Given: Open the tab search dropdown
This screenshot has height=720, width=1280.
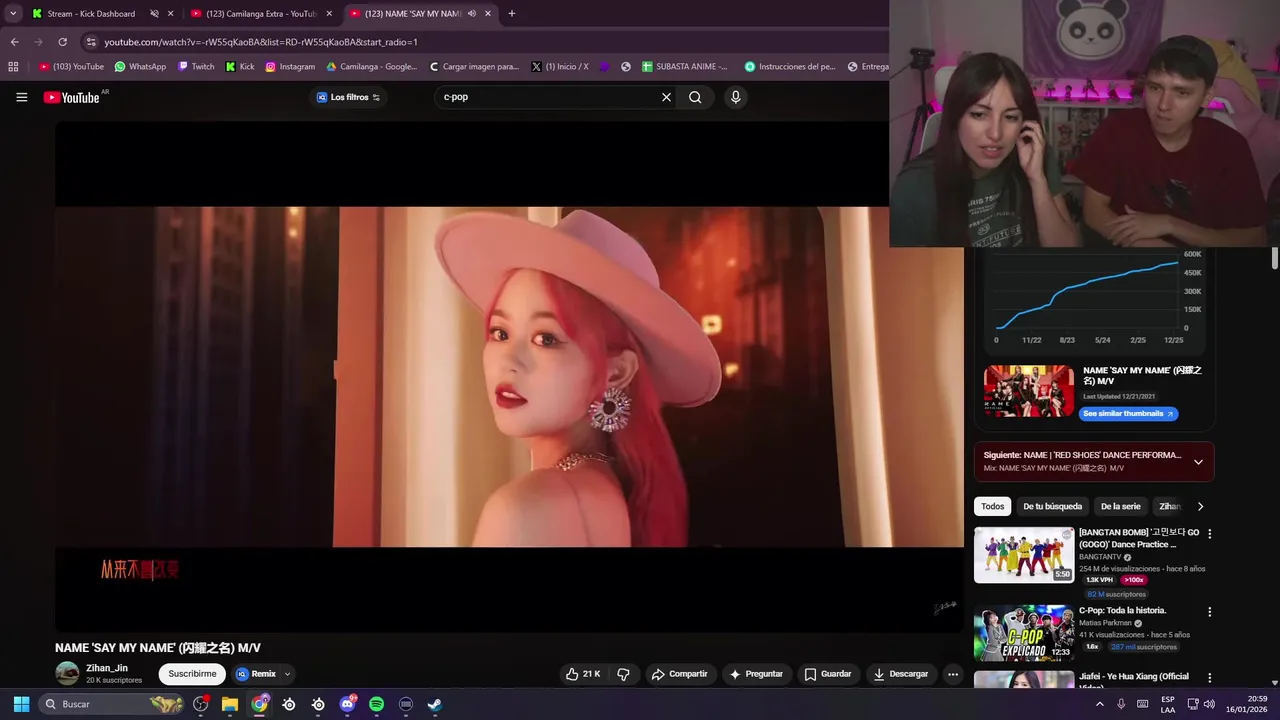Looking at the screenshot, I should tap(13, 14).
